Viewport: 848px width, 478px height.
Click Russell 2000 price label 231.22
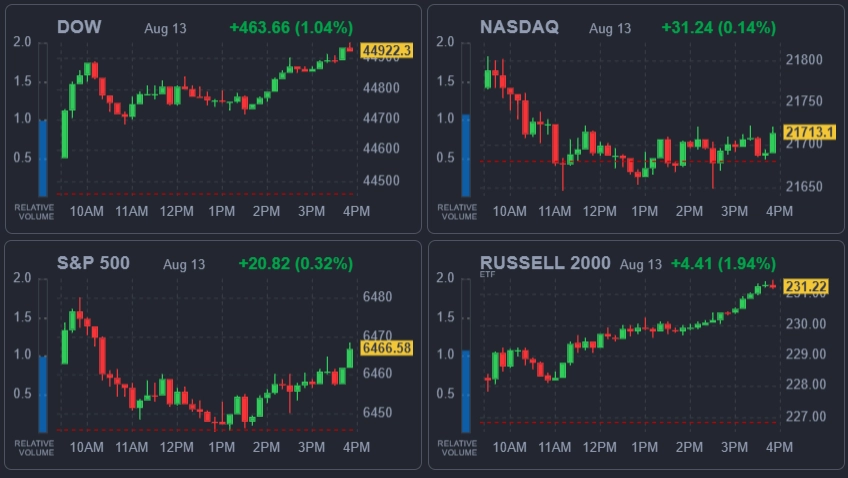[805, 286]
